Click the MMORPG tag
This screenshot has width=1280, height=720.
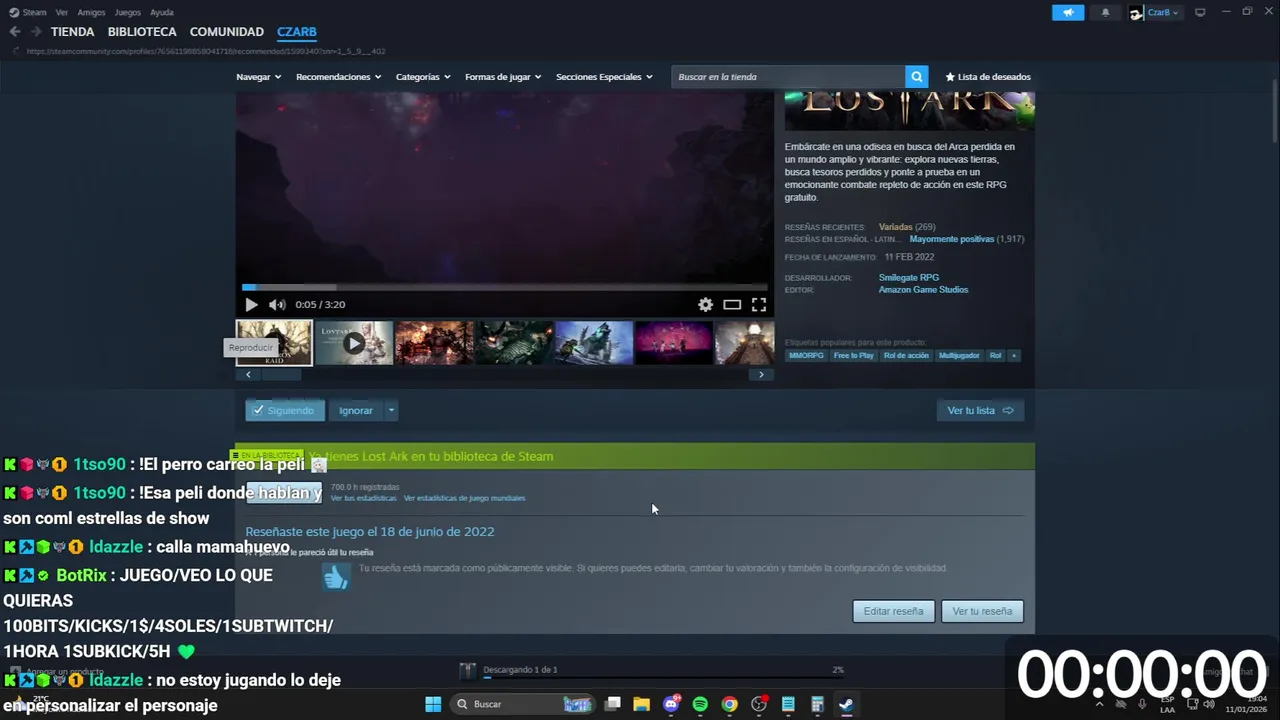pos(806,355)
